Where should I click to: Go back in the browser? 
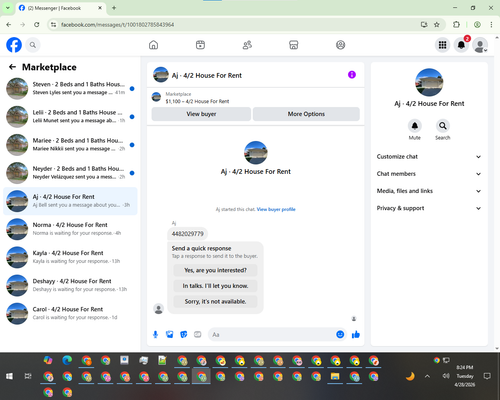(x=9, y=25)
